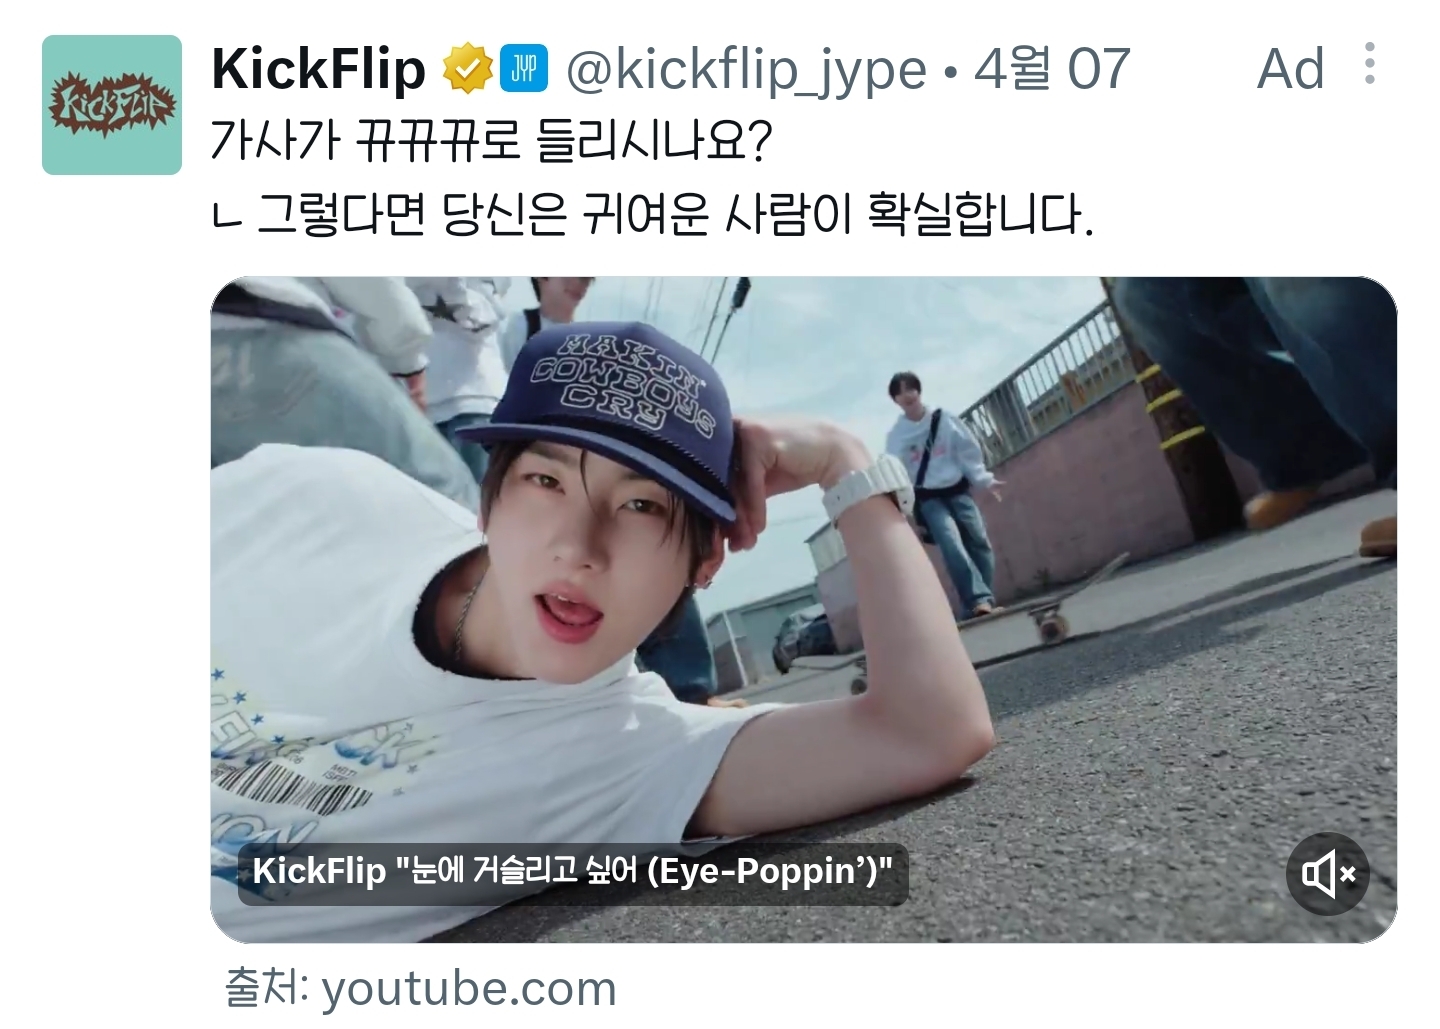Unmute the video with the speaker icon
The height and width of the screenshot is (1029, 1440).
click(x=1328, y=874)
